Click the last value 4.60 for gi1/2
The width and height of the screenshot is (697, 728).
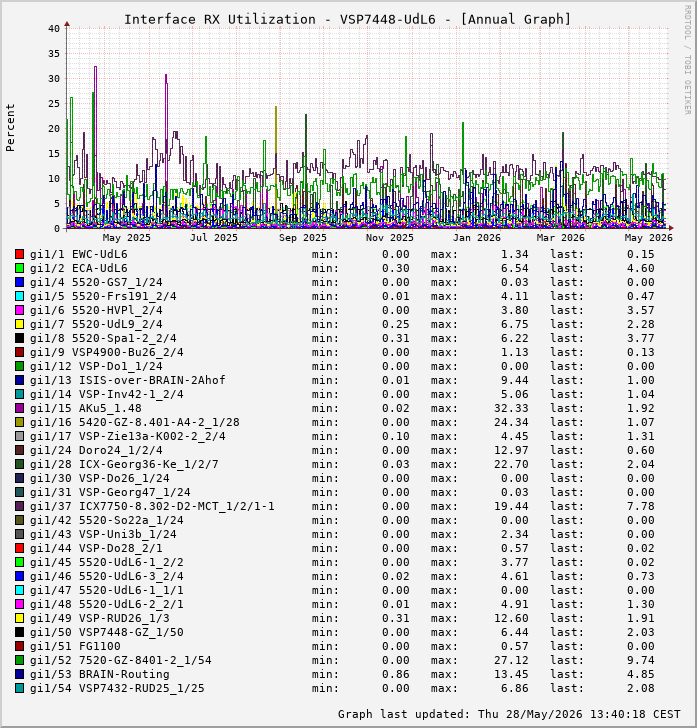coord(641,268)
